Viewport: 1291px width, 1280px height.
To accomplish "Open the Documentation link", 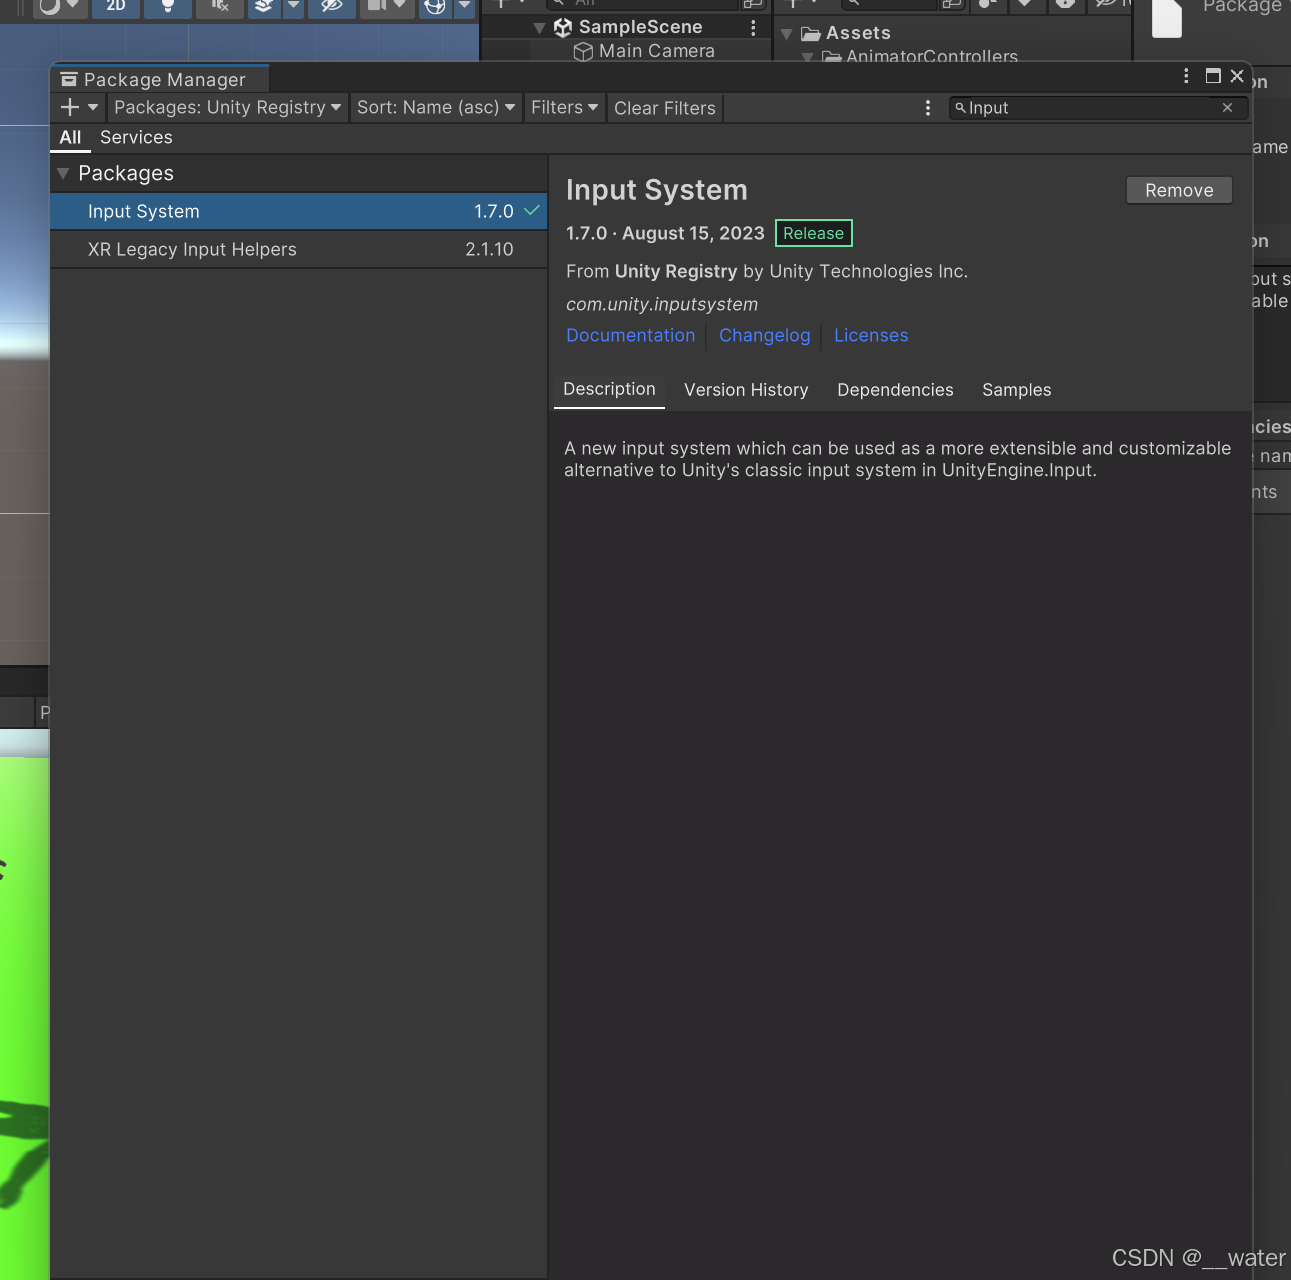I will click(x=631, y=336).
